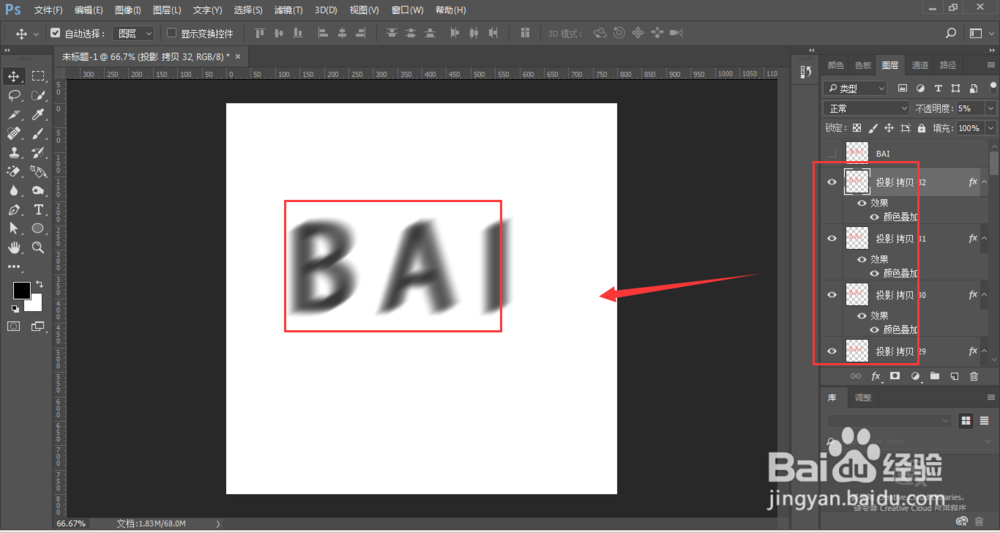Select the Zoom tool
1000x533 pixels.
(x=38, y=247)
